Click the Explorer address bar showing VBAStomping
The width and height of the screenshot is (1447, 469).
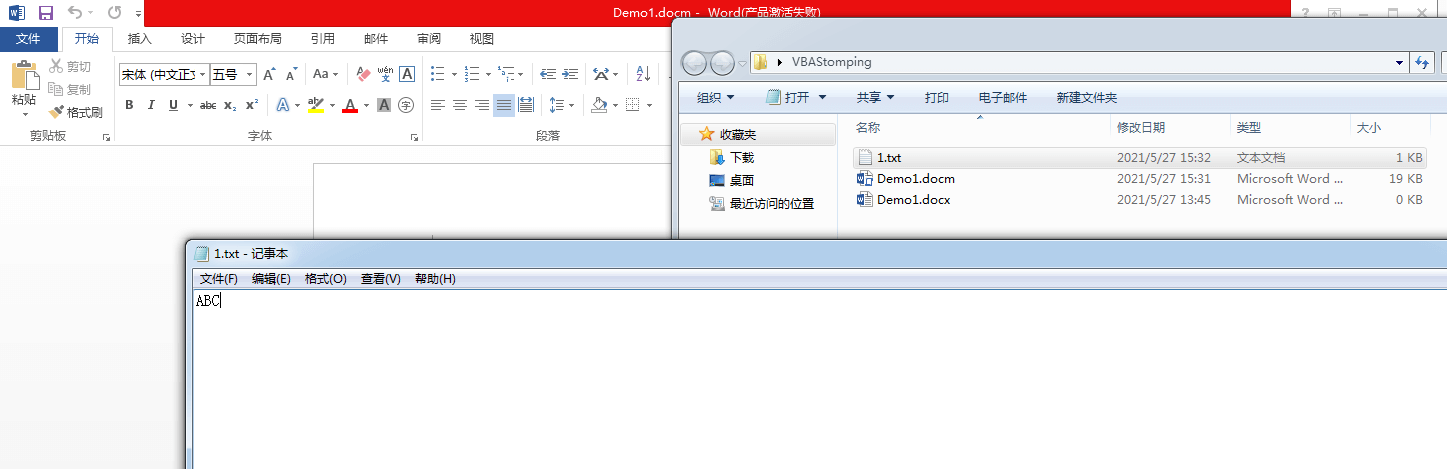pos(1078,62)
